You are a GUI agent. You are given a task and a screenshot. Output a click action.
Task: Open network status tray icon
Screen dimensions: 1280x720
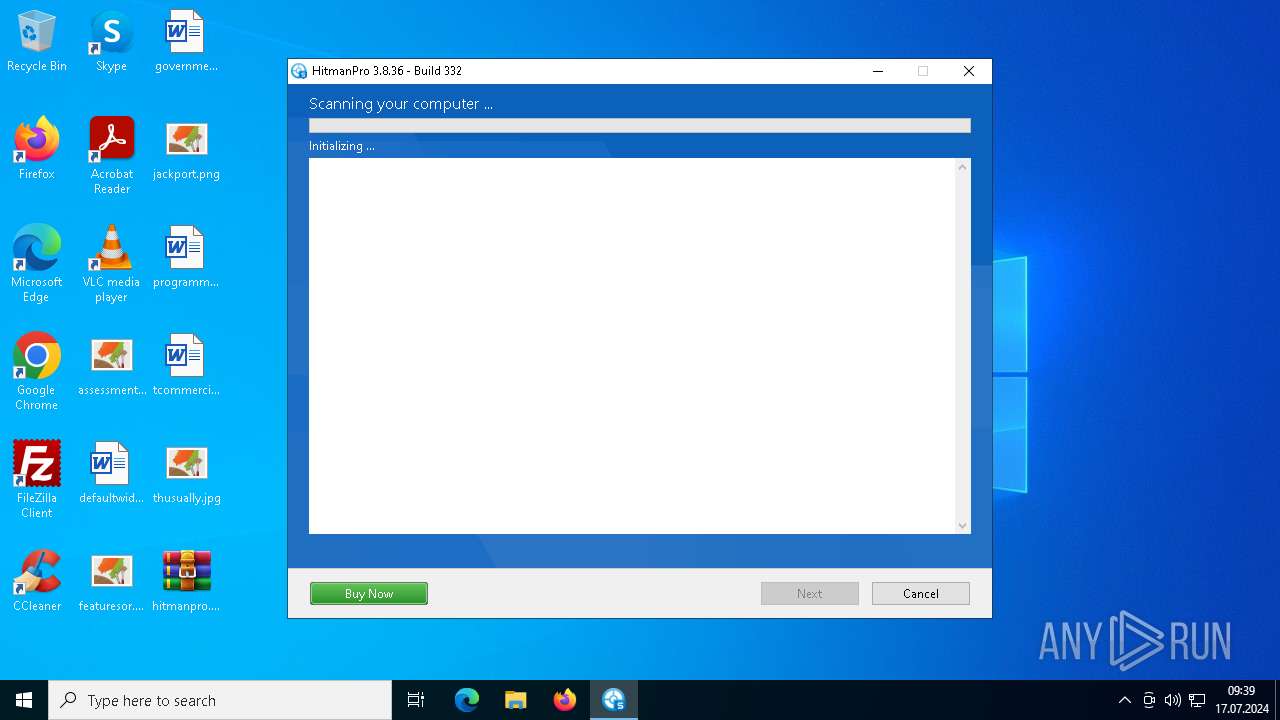(x=1197, y=700)
